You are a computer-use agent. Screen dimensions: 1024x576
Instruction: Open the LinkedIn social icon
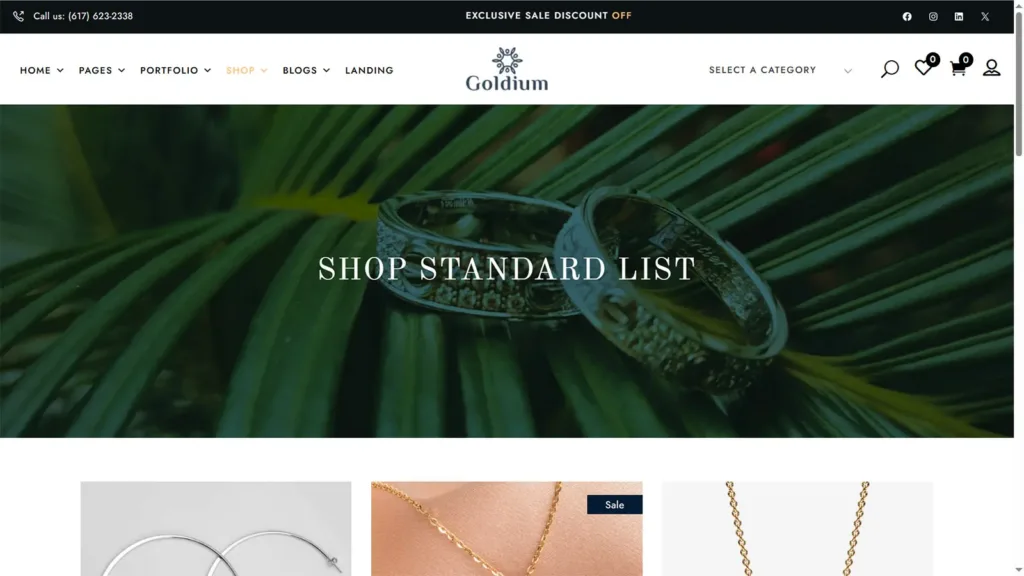point(959,16)
